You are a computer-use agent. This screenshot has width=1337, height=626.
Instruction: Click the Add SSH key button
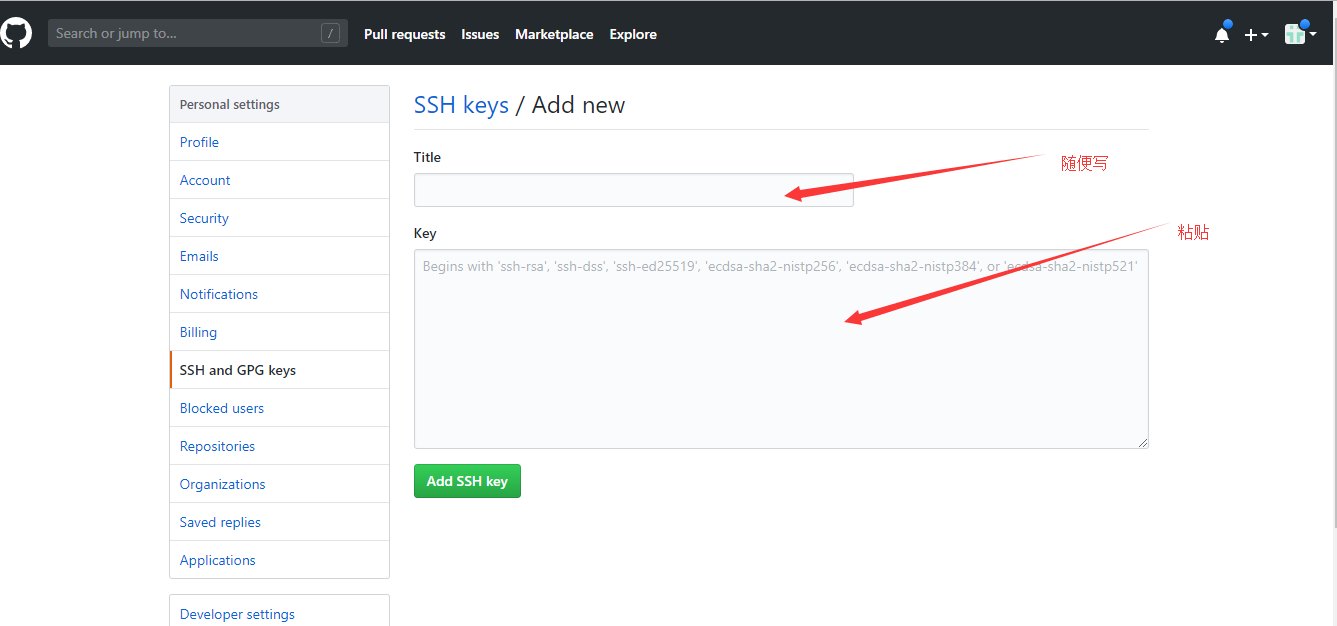(467, 481)
